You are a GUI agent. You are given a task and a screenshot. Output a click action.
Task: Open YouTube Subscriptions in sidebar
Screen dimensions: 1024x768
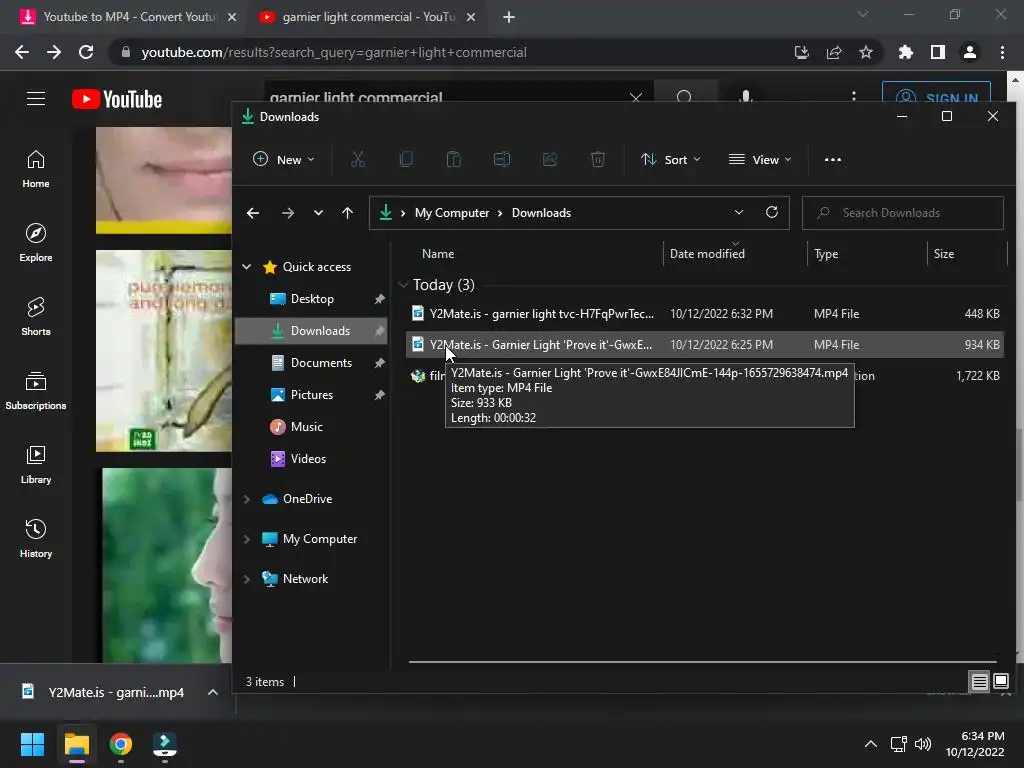coord(36,391)
